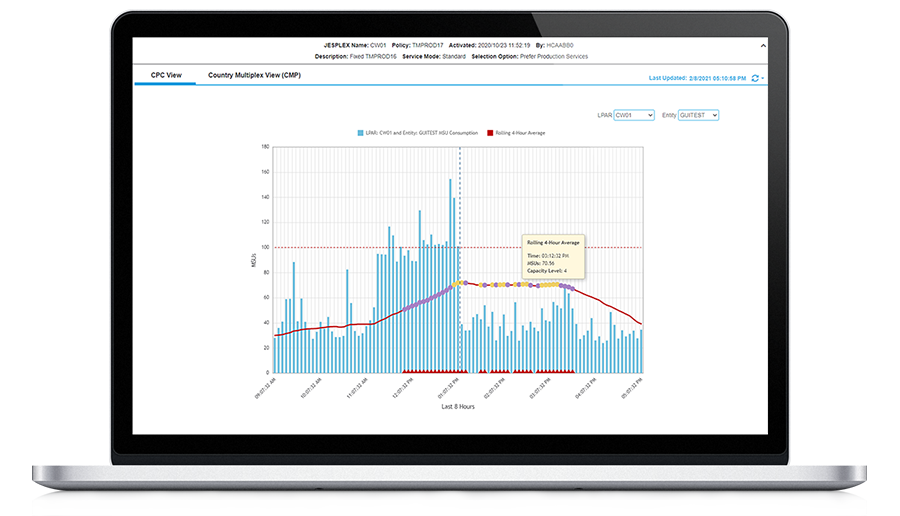
Task: Open the LPAR dropdown showing CW01
Action: pos(634,115)
